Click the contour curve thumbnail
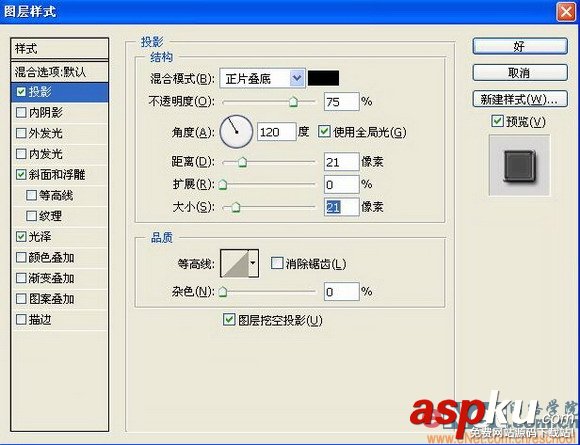The image size is (580, 445). click(x=235, y=263)
